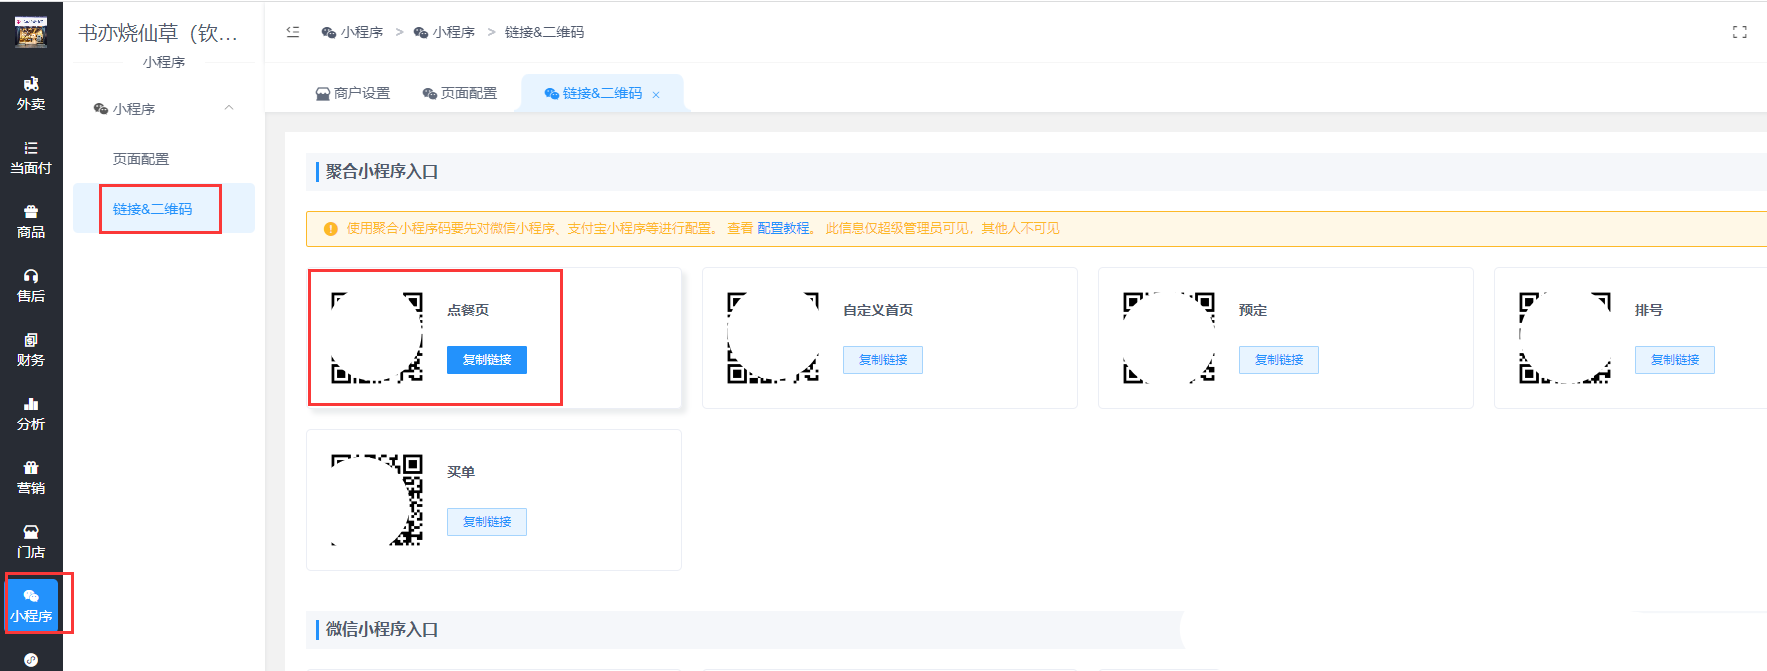Open the 分析 sidebar section
Viewport: 1767px width, 671px height.
31,414
